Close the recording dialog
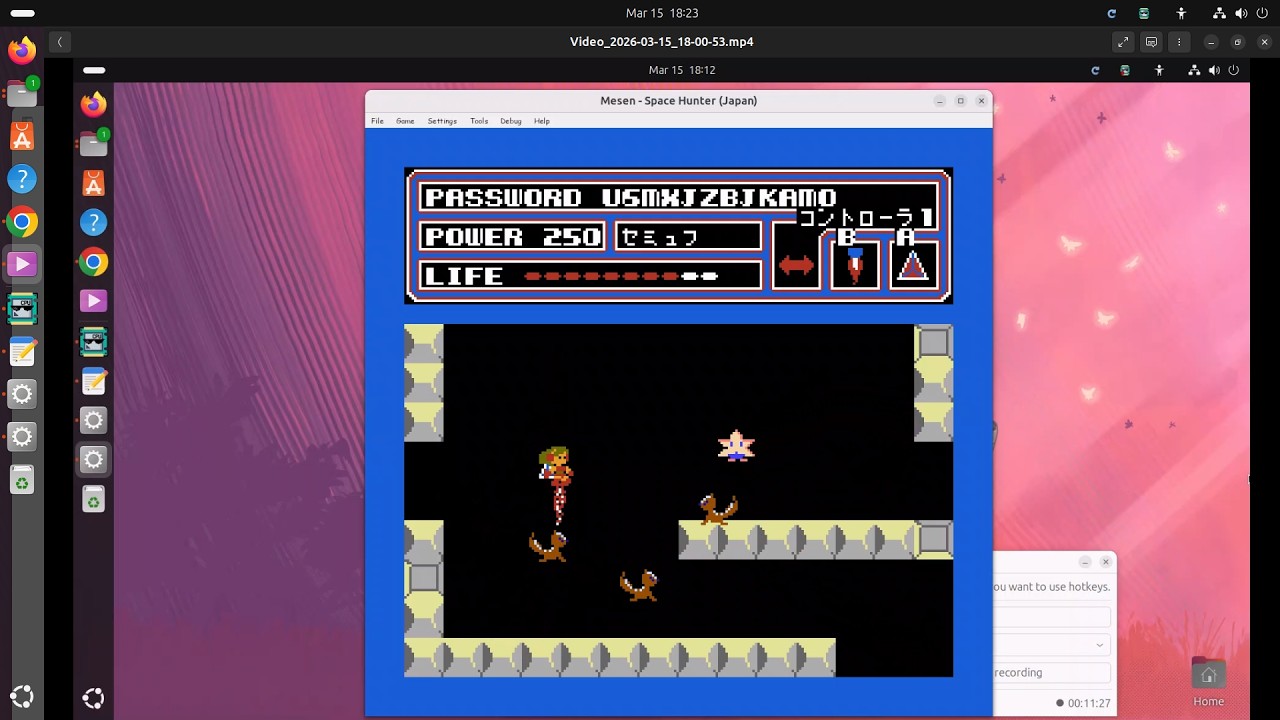 tap(1105, 562)
